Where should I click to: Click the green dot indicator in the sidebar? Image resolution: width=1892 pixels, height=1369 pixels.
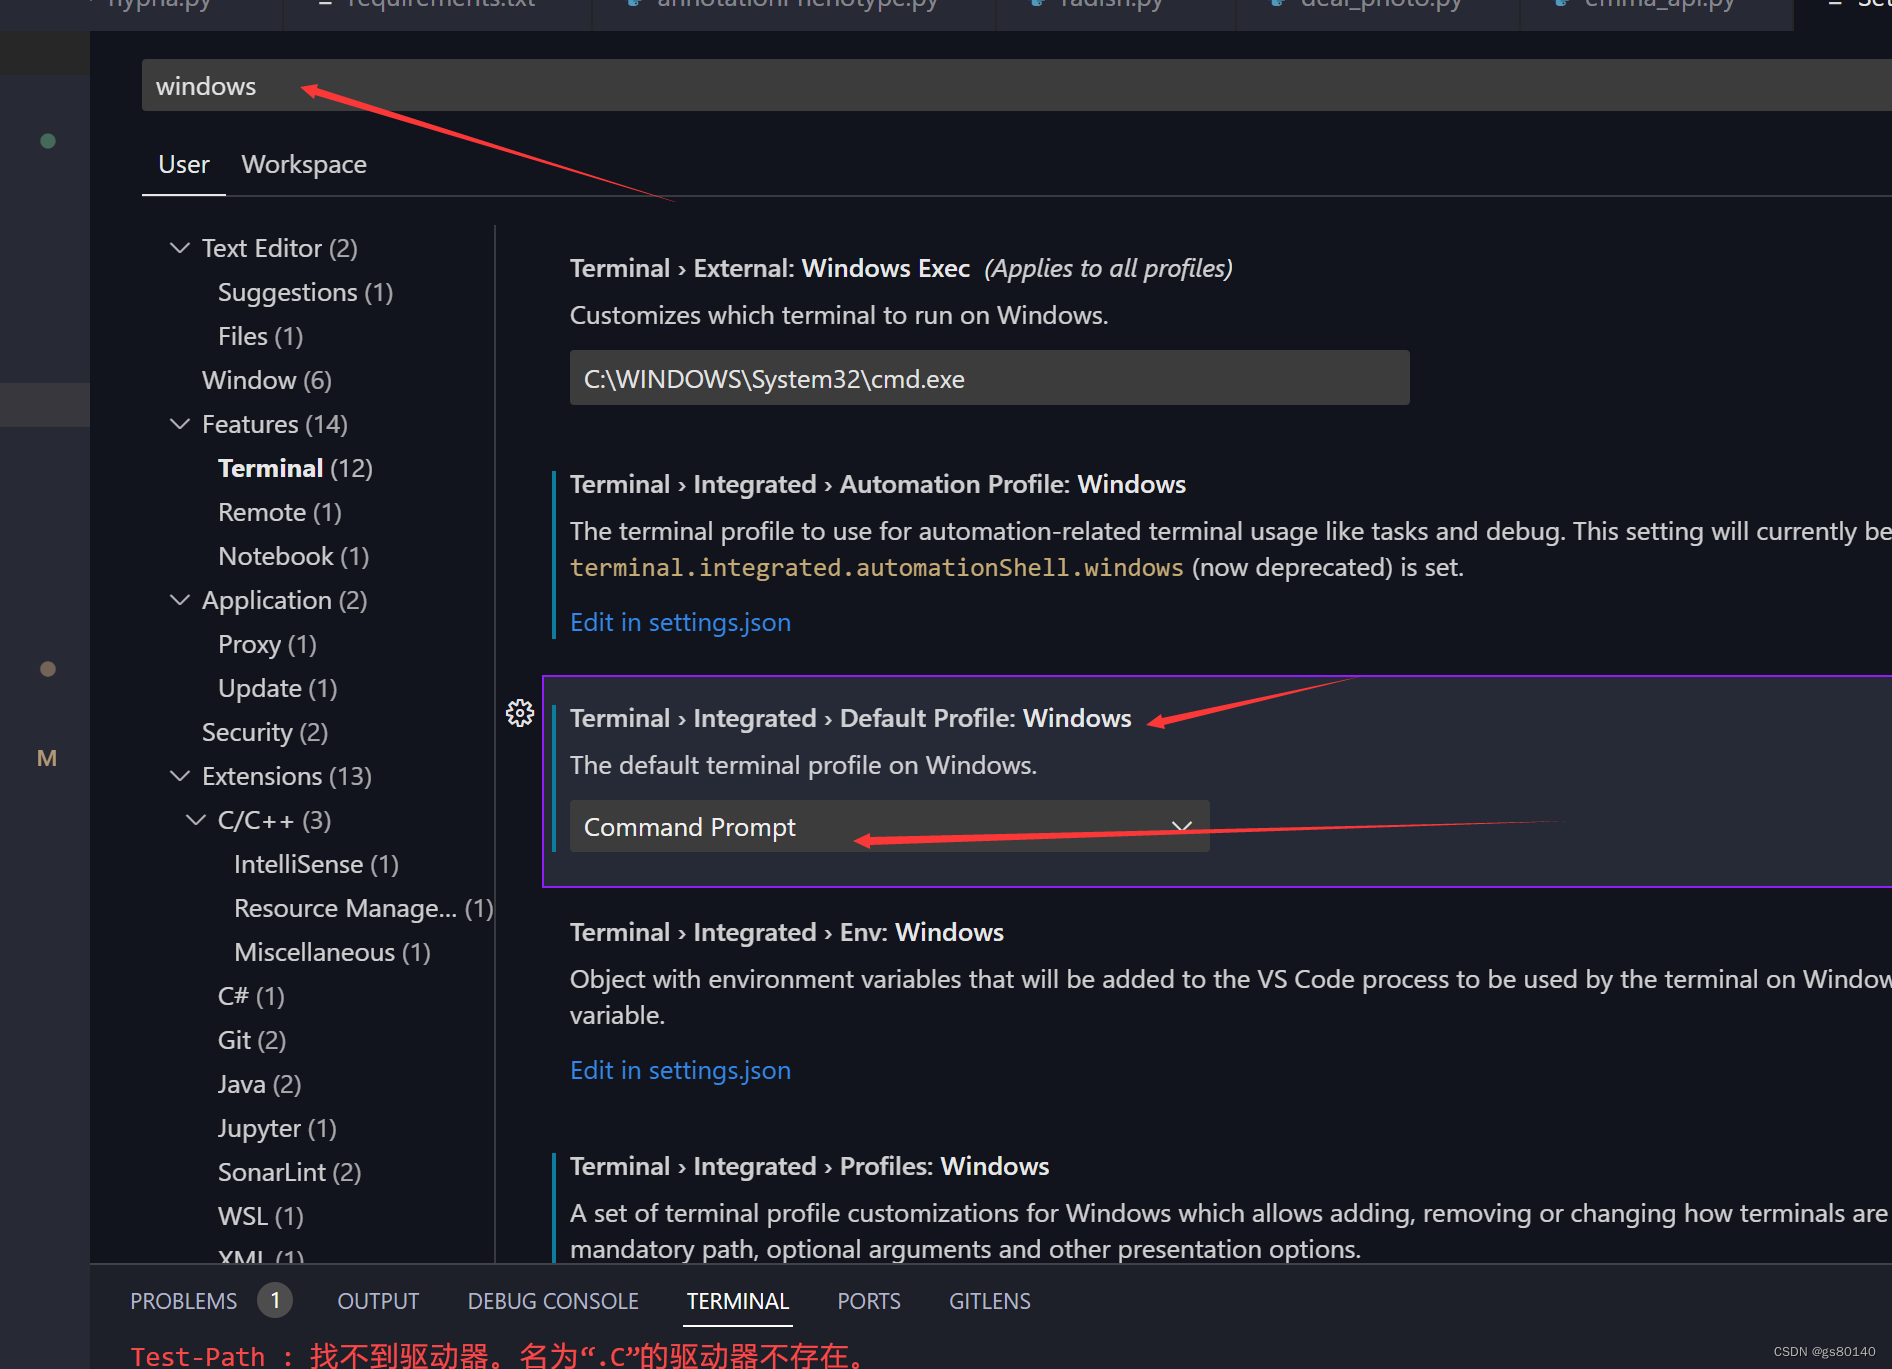tap(47, 141)
